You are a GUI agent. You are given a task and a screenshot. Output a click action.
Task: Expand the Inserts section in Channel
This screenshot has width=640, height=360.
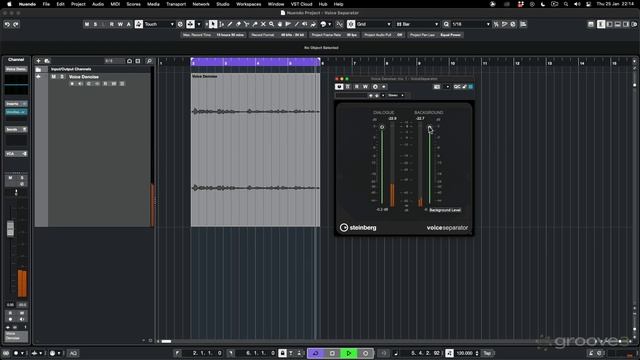(16, 104)
